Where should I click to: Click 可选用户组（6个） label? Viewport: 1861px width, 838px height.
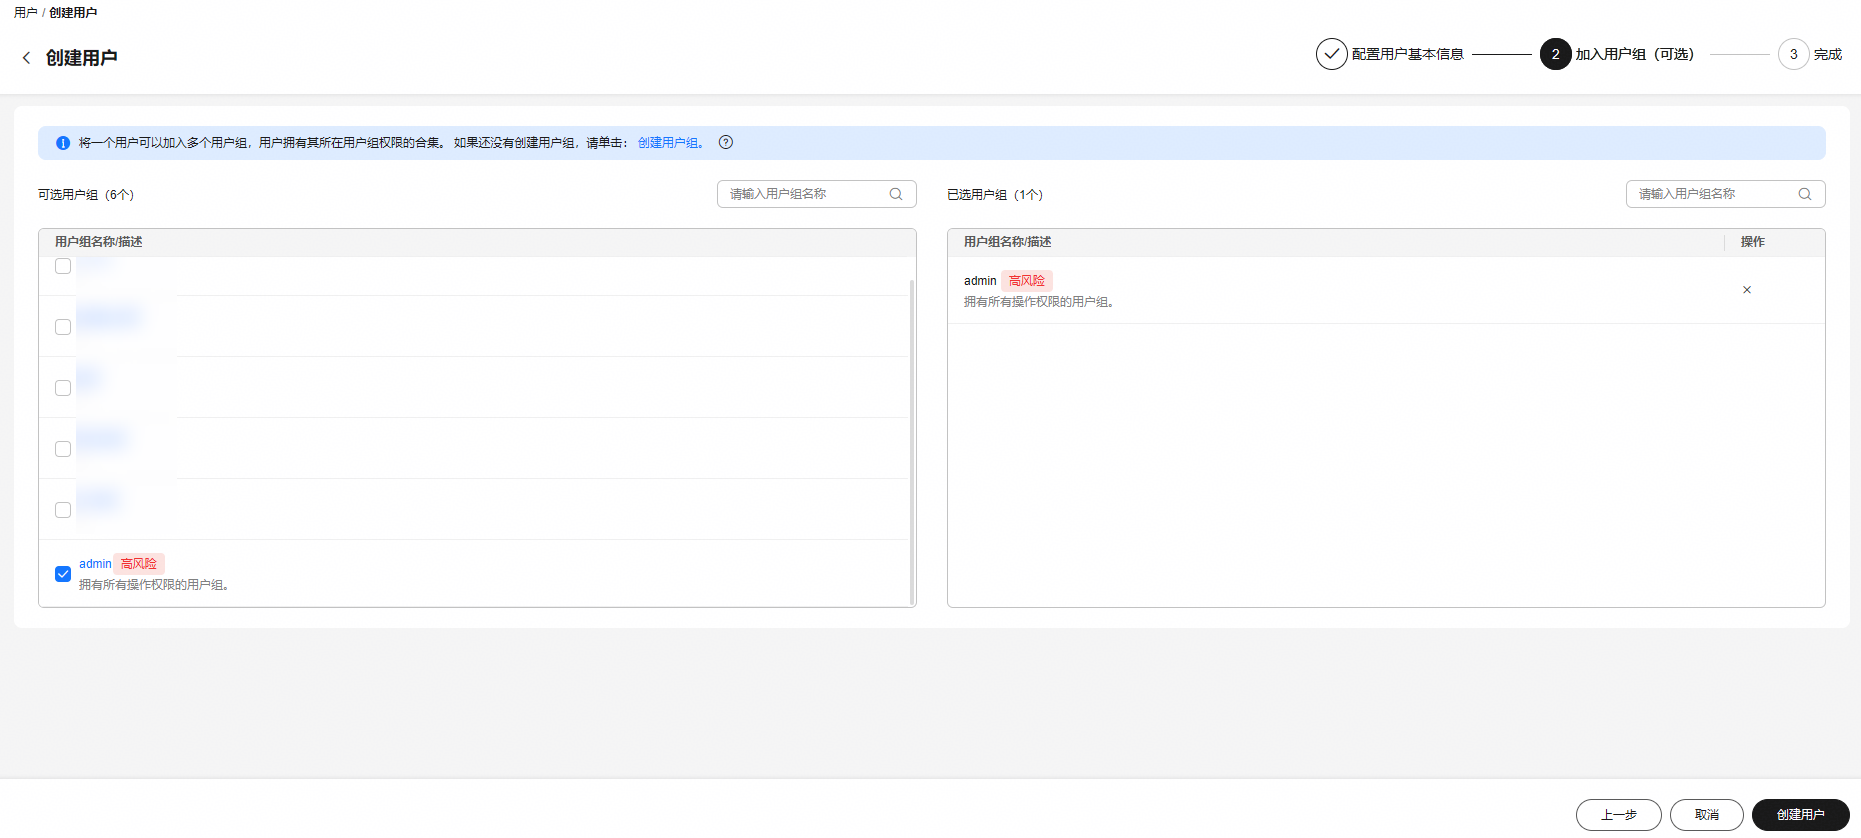tap(86, 195)
